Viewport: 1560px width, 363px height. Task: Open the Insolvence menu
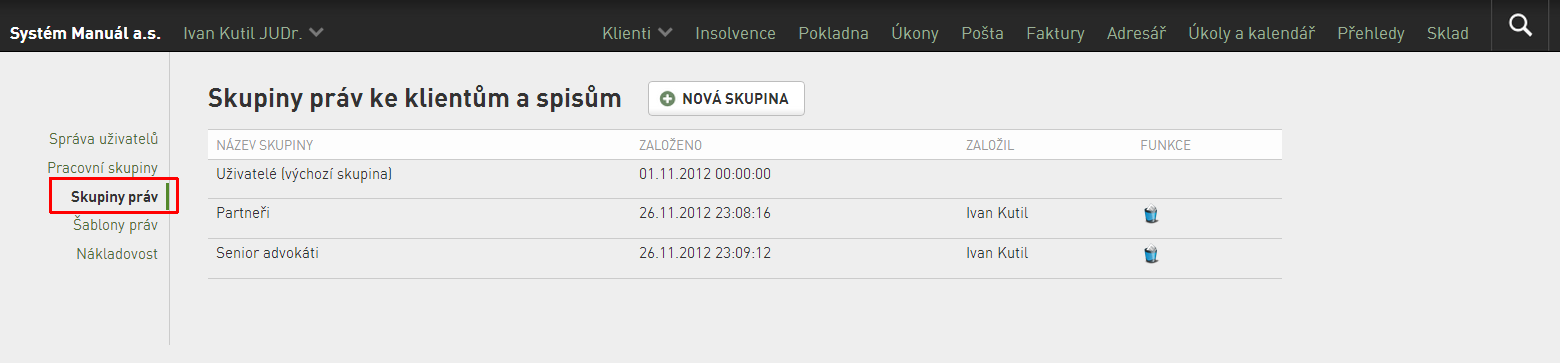pos(735,33)
